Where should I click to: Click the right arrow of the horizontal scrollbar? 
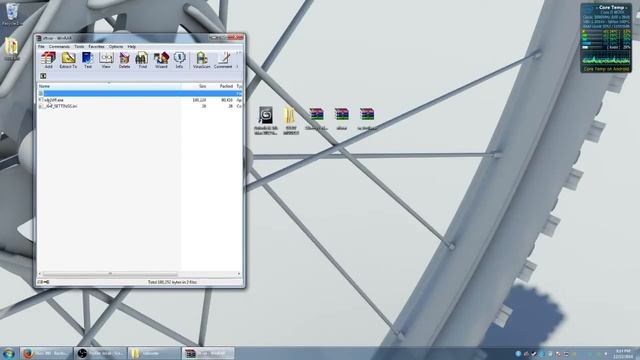click(x=239, y=273)
